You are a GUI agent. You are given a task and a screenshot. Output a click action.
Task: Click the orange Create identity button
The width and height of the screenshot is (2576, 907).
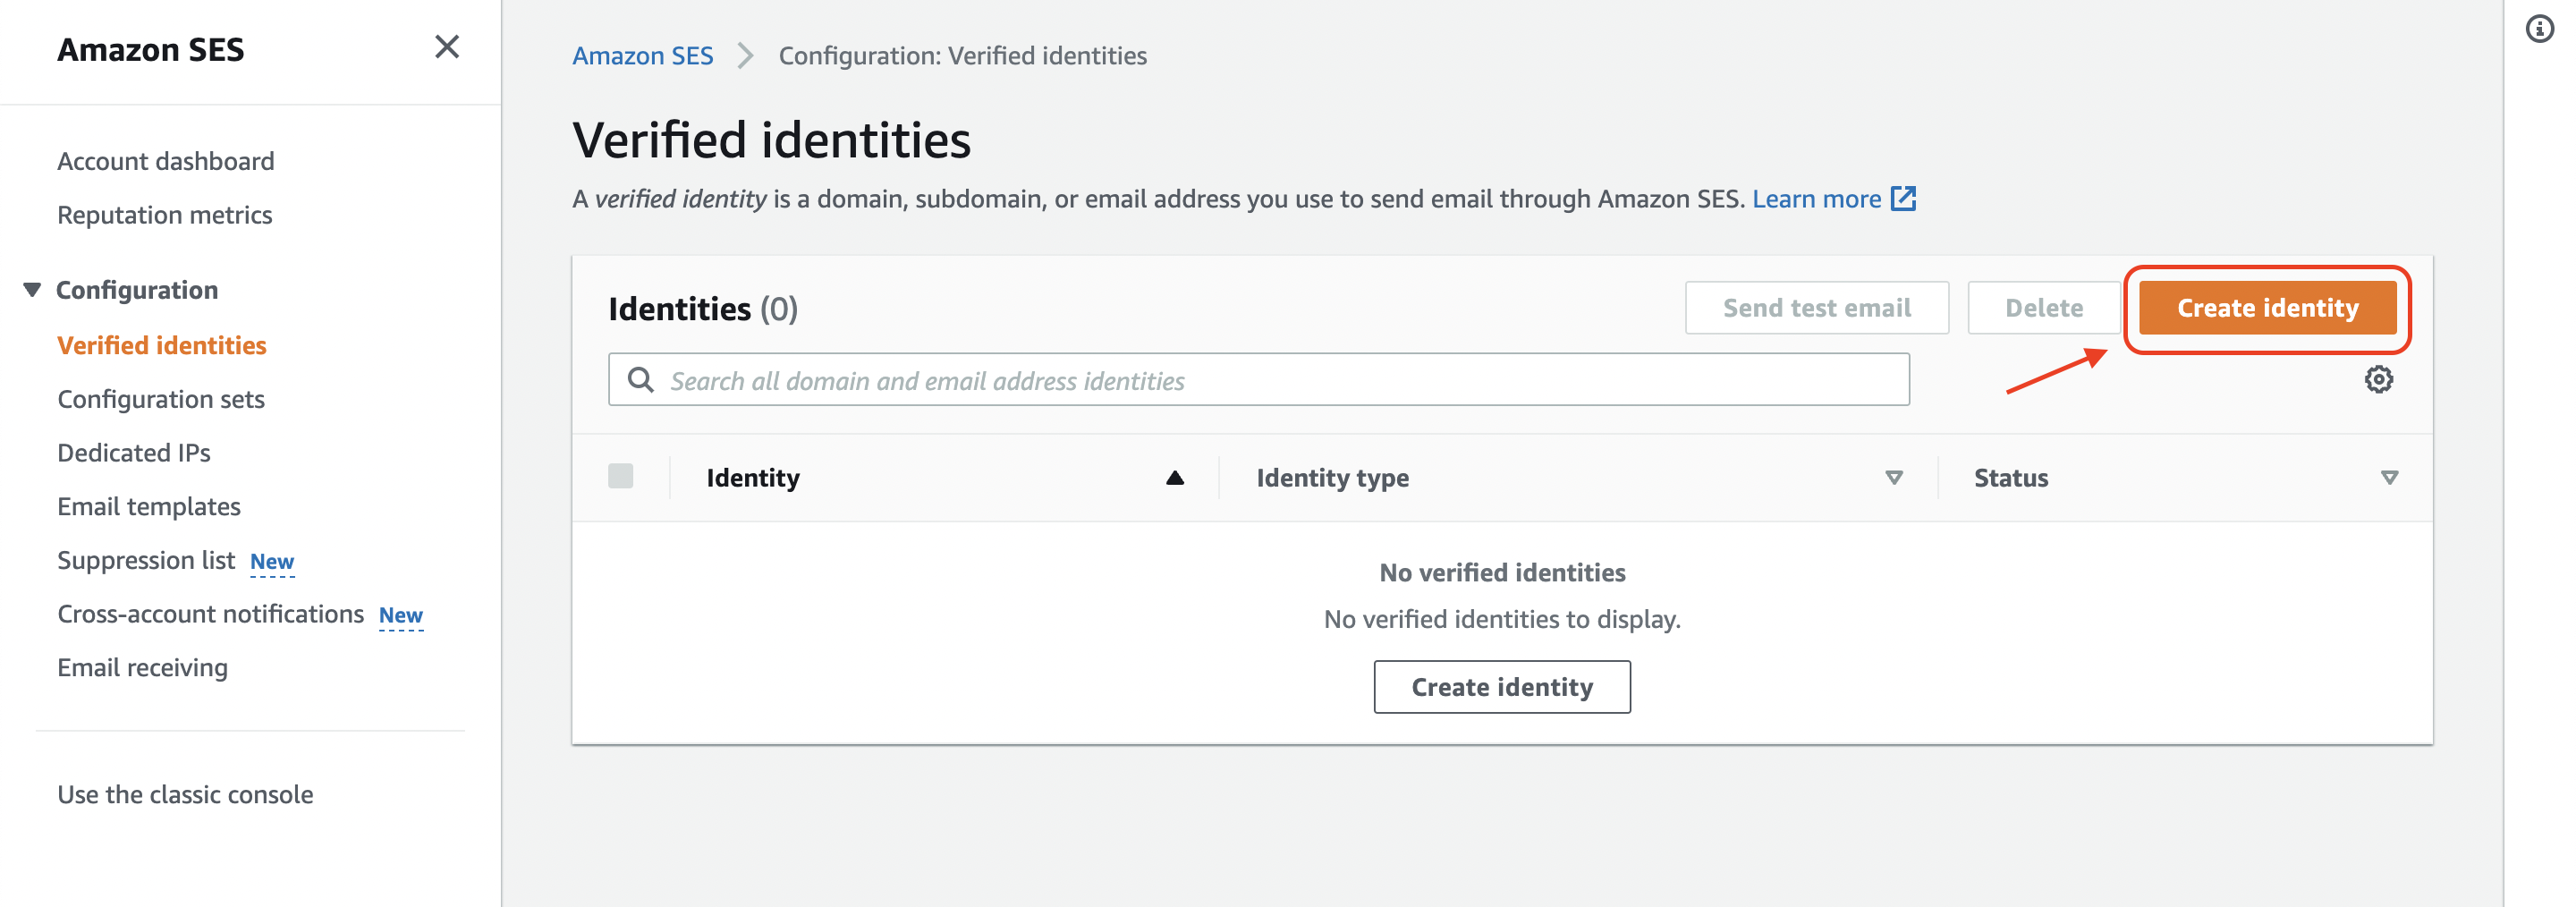2267,308
